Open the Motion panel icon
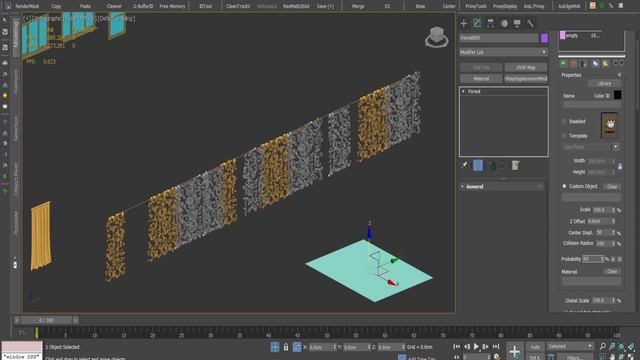Screen dimensions: 640x360 tap(504, 23)
